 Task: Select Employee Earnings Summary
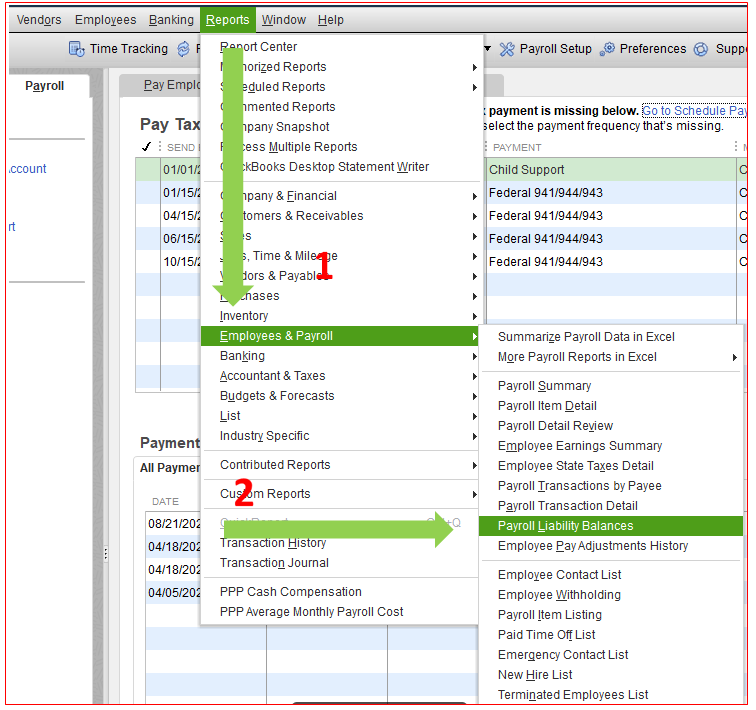(x=580, y=446)
